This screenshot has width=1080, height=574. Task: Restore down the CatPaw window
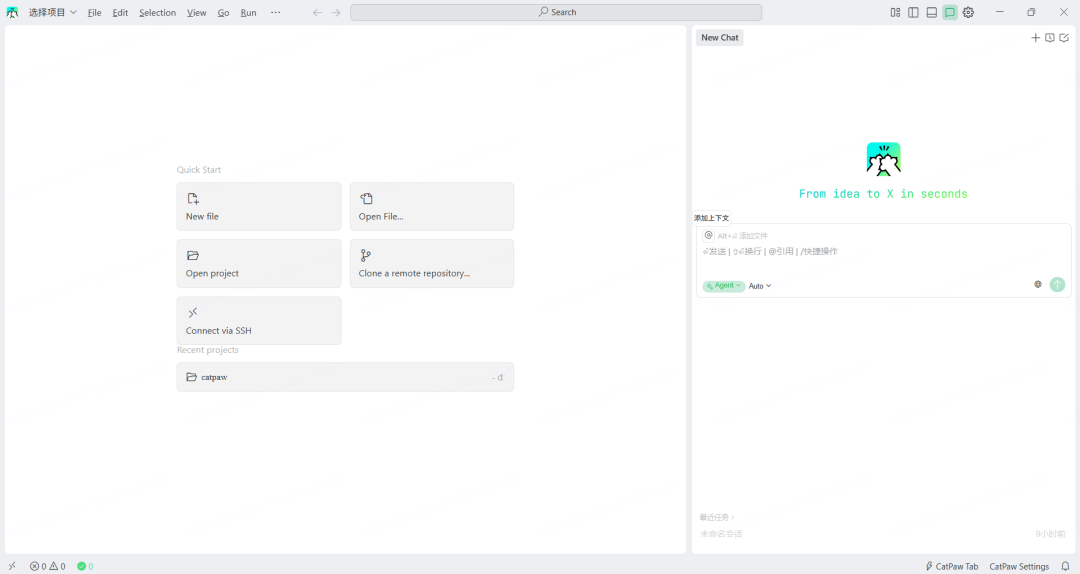click(x=1031, y=12)
